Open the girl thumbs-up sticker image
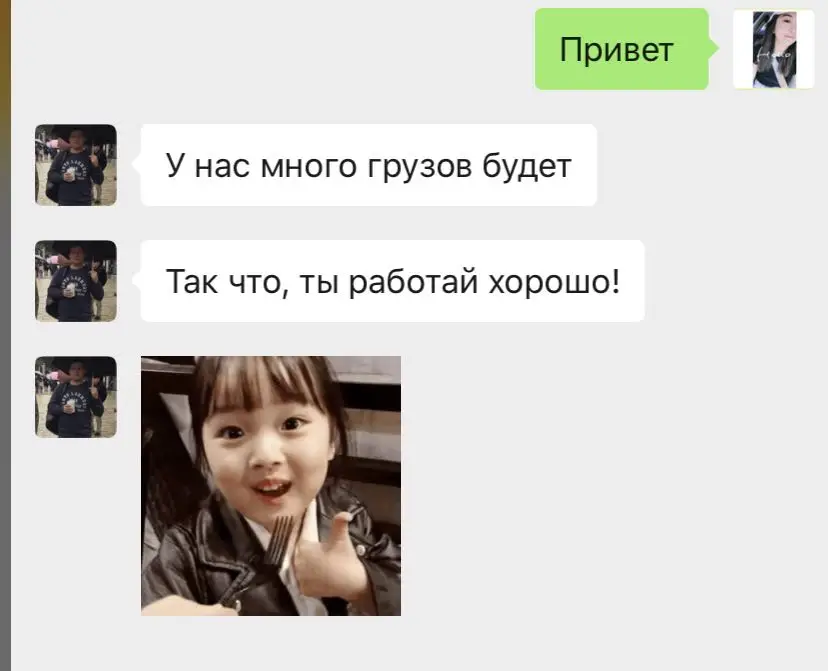Screen dimensions: 828x671 click(x=271, y=486)
